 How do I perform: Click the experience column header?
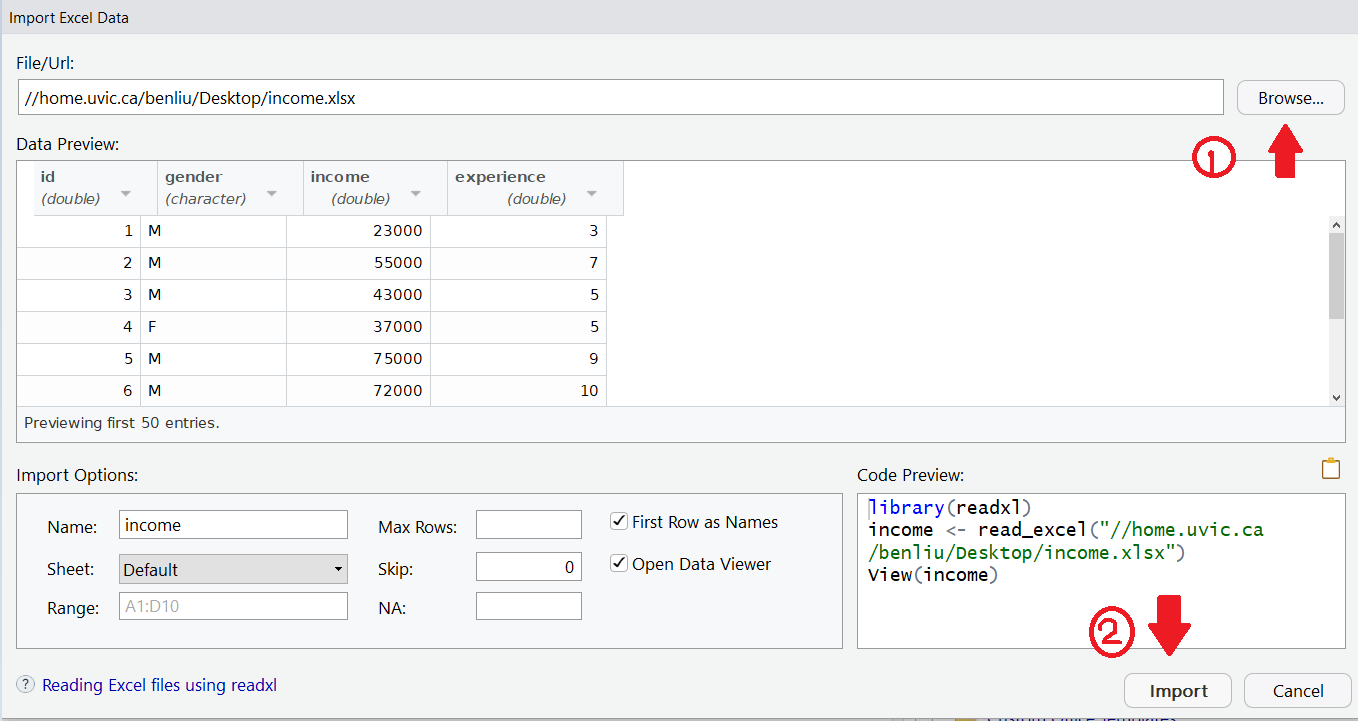coord(535,188)
